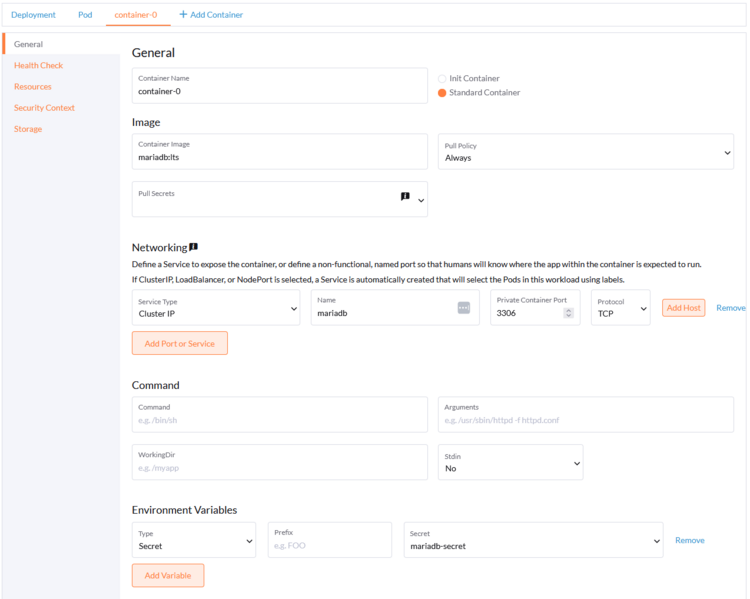Screen dimensions: 750x599
Task: Click the Pull Secrets info flag icon
Action: (x=405, y=197)
